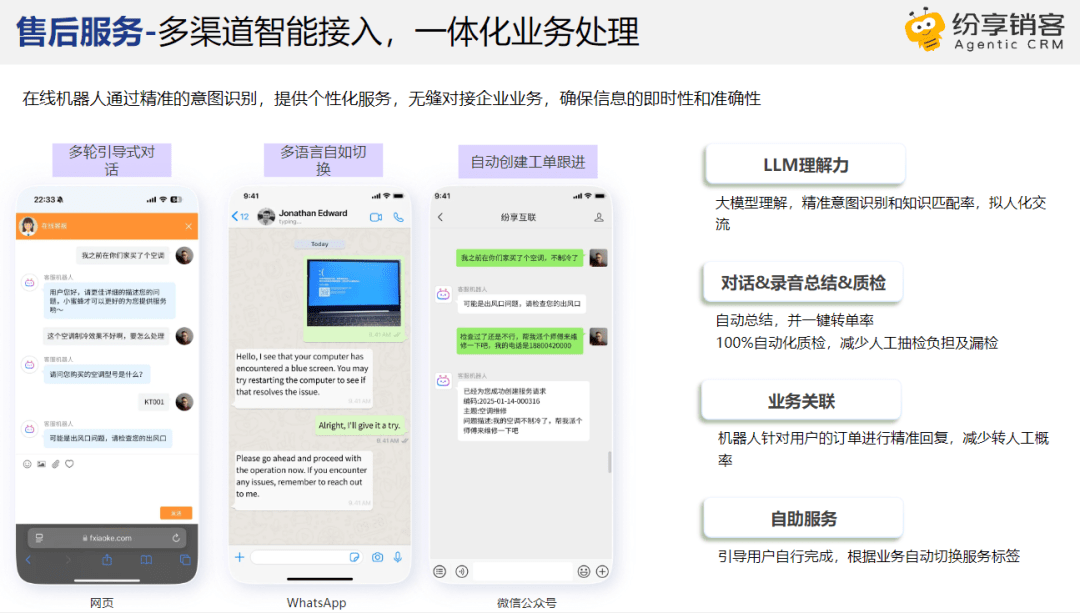The height and width of the screenshot is (613, 1080).
Task: Click the 我之前在你们家买了个空调 web chat message
Action: click(123, 256)
